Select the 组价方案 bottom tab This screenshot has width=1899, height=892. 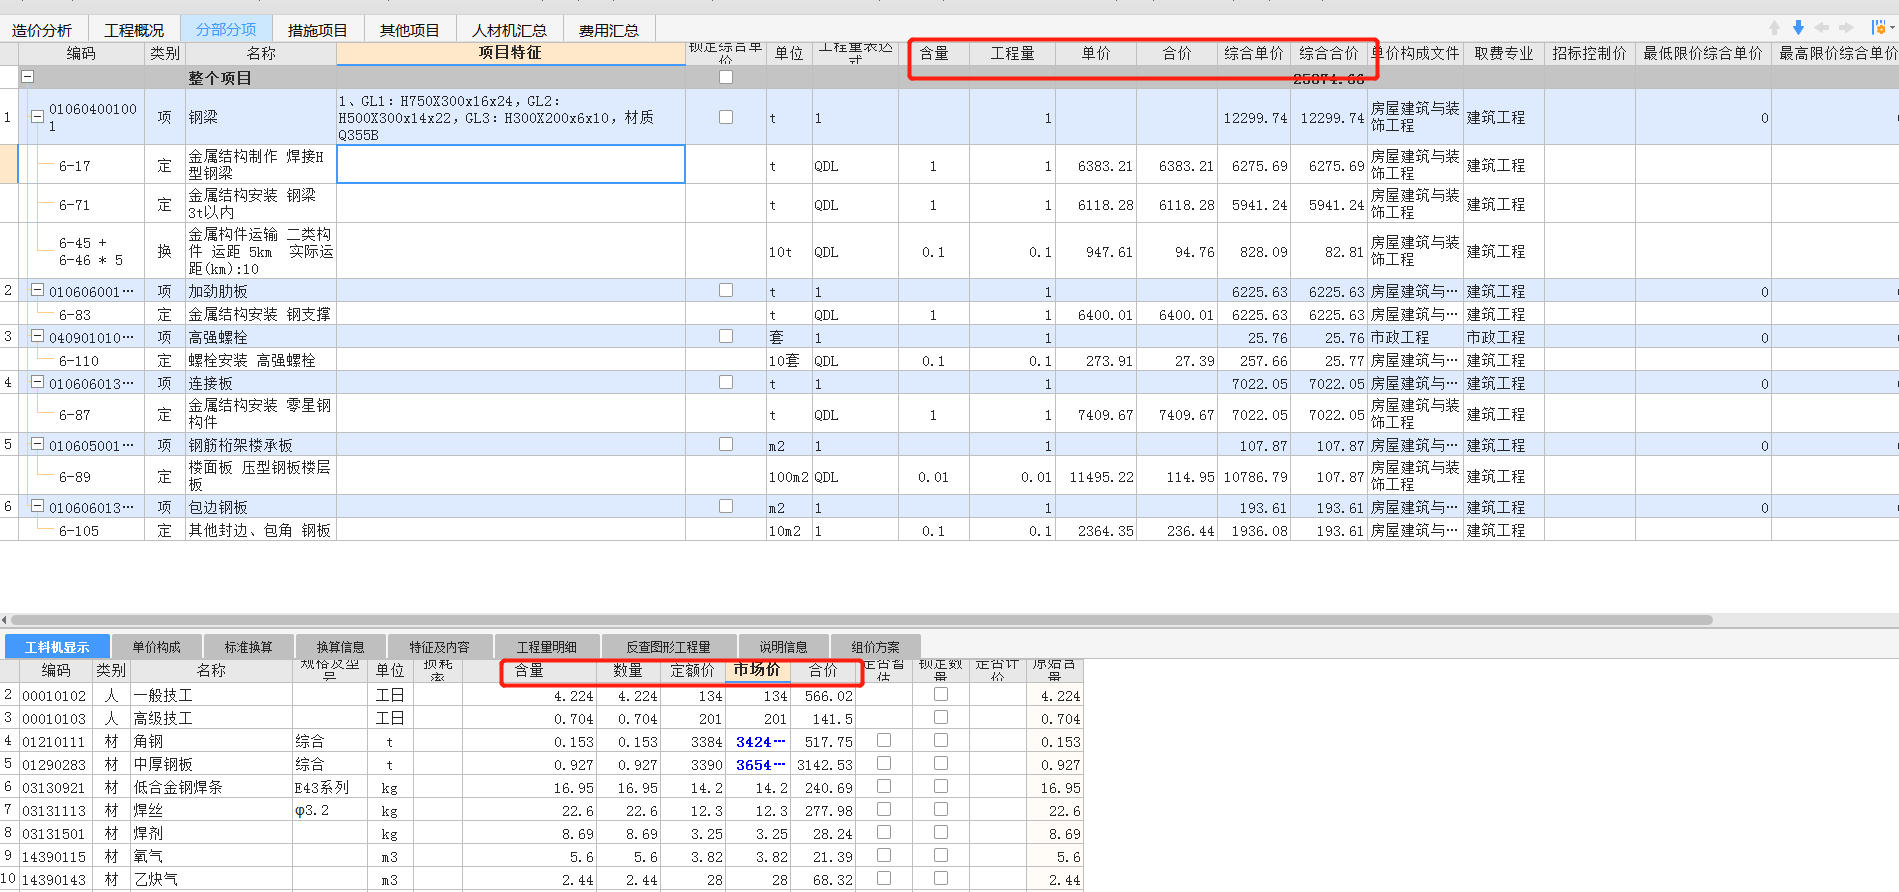(876, 647)
